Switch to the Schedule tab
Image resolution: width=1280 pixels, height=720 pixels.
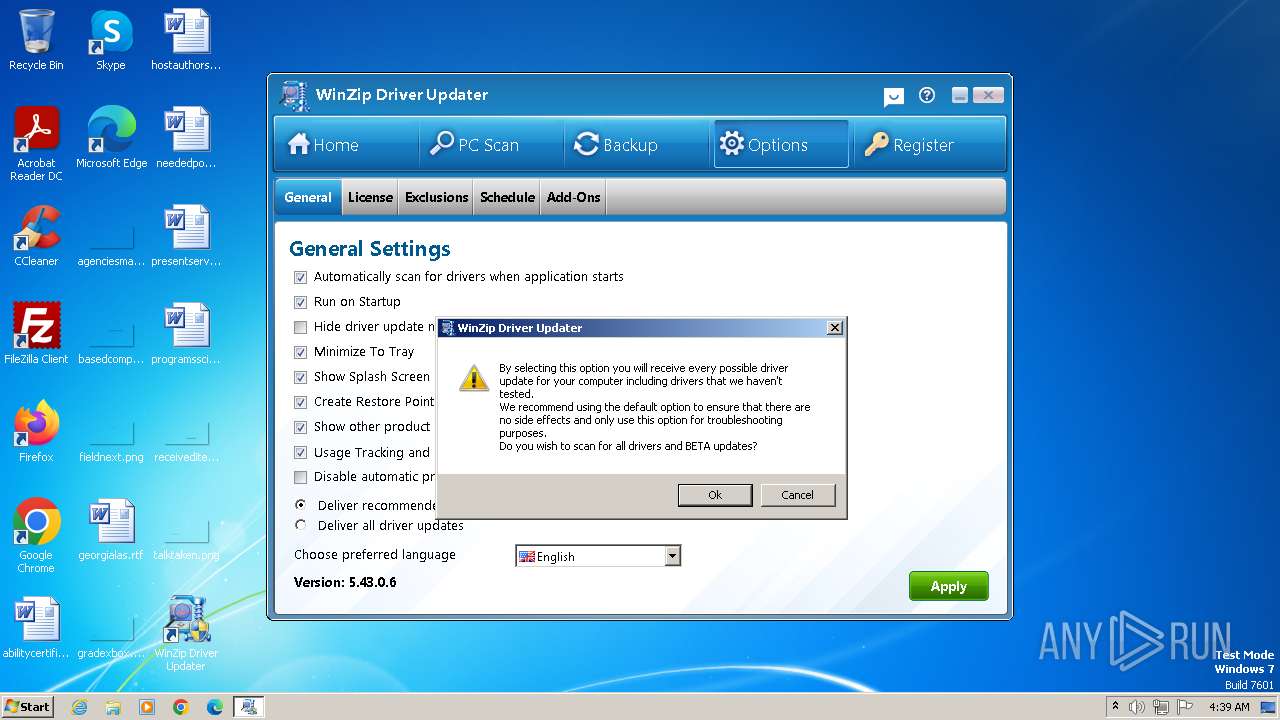507,197
